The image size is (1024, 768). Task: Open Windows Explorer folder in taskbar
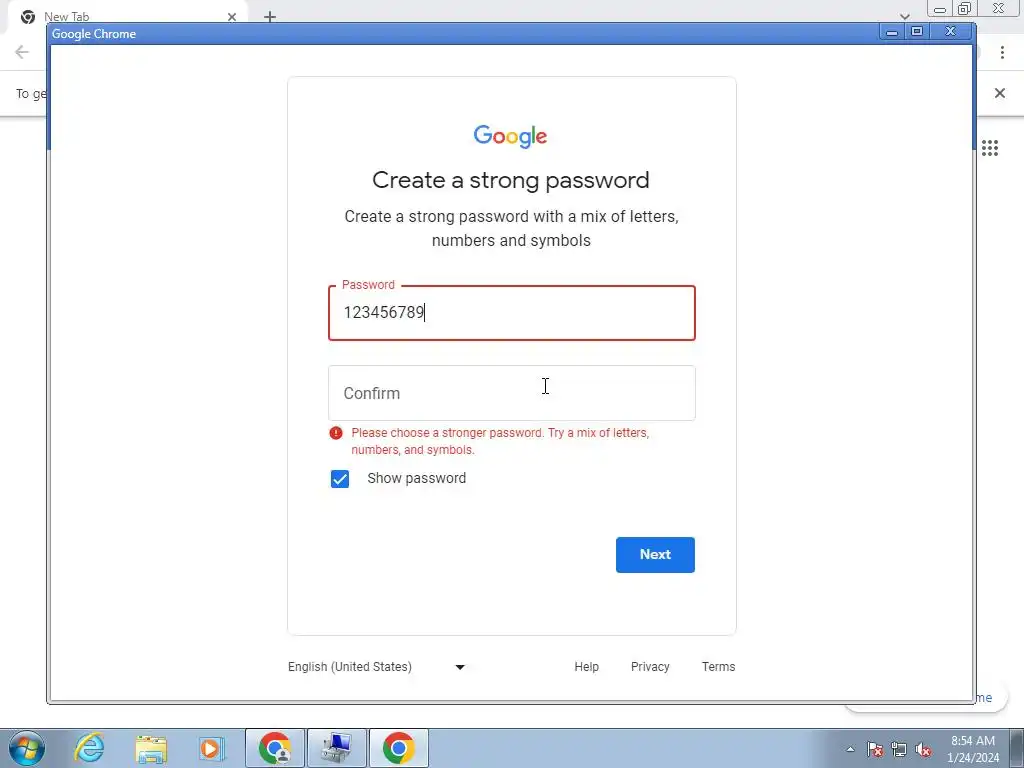pos(151,748)
